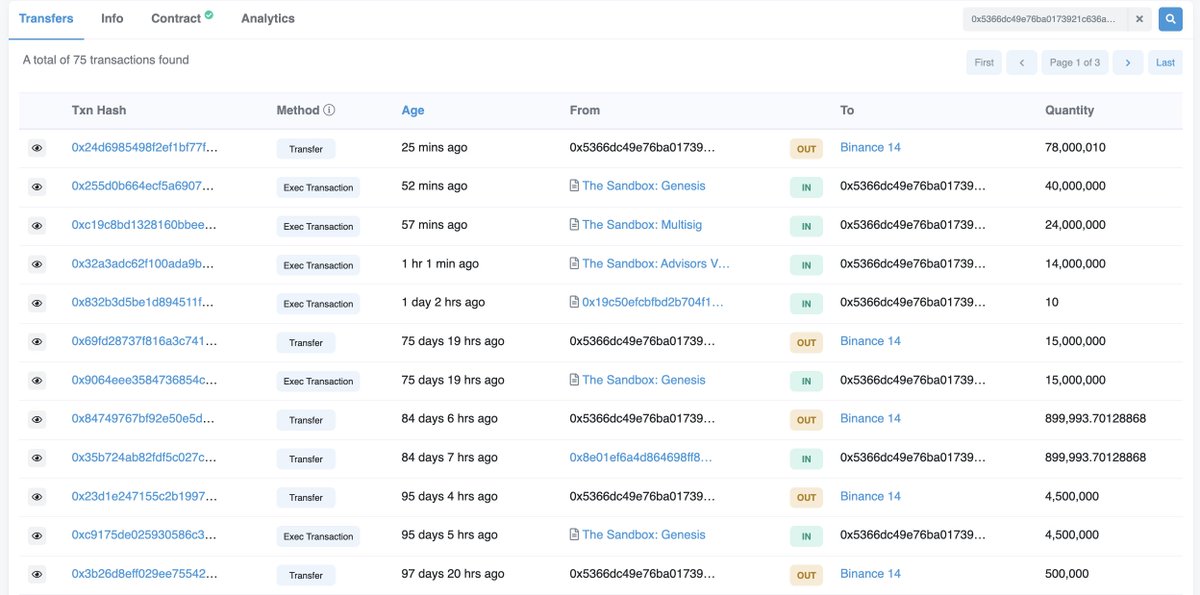The image size is (1200, 595).
Task: Click OUT badge in 25 mins ago row
Action: [x=806, y=149]
